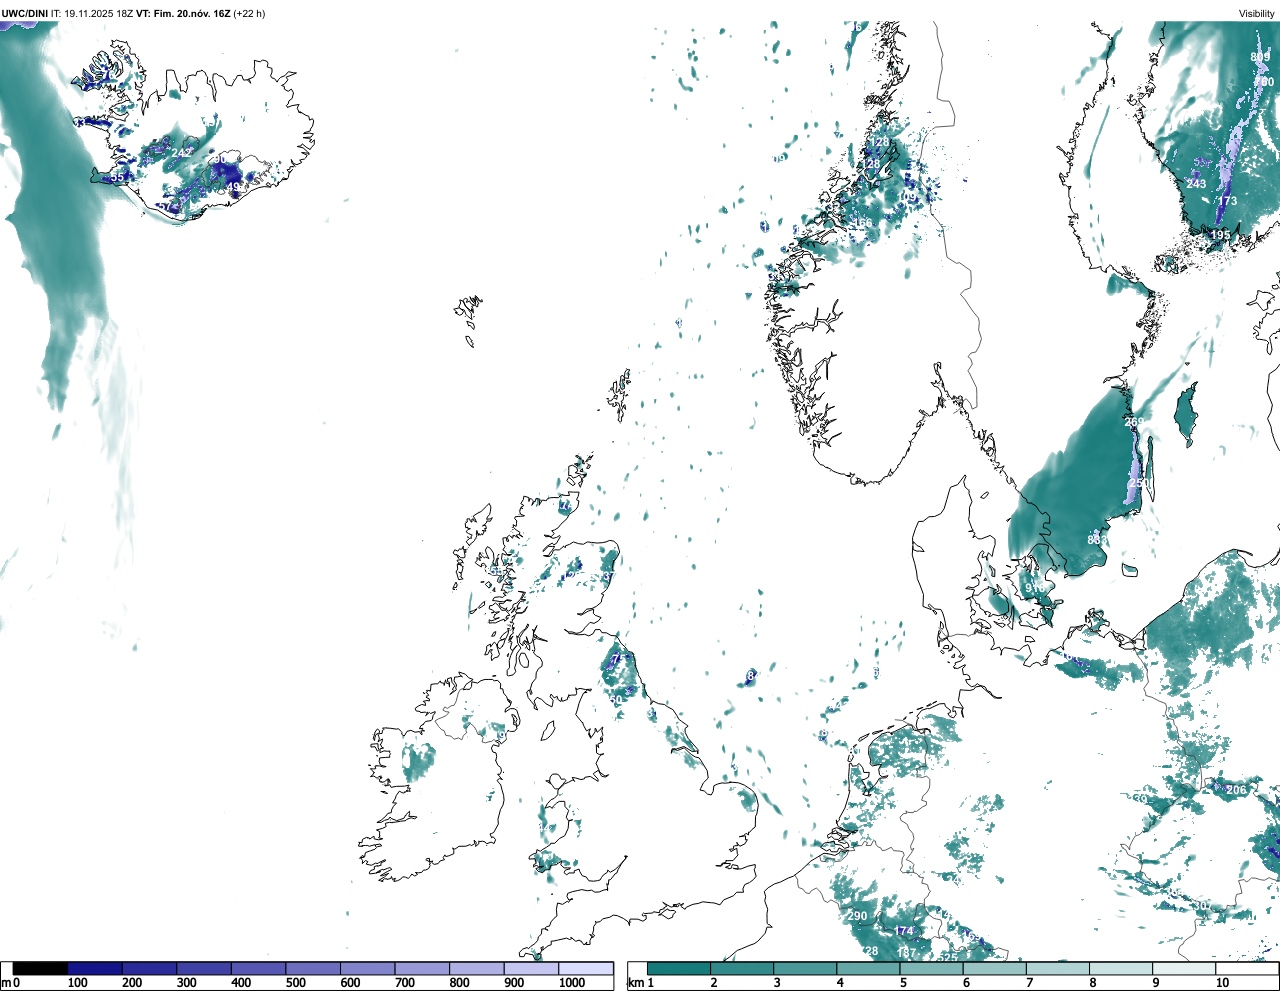
Task: Click the 700–800 m legend swatch
Action: click(x=422, y=968)
